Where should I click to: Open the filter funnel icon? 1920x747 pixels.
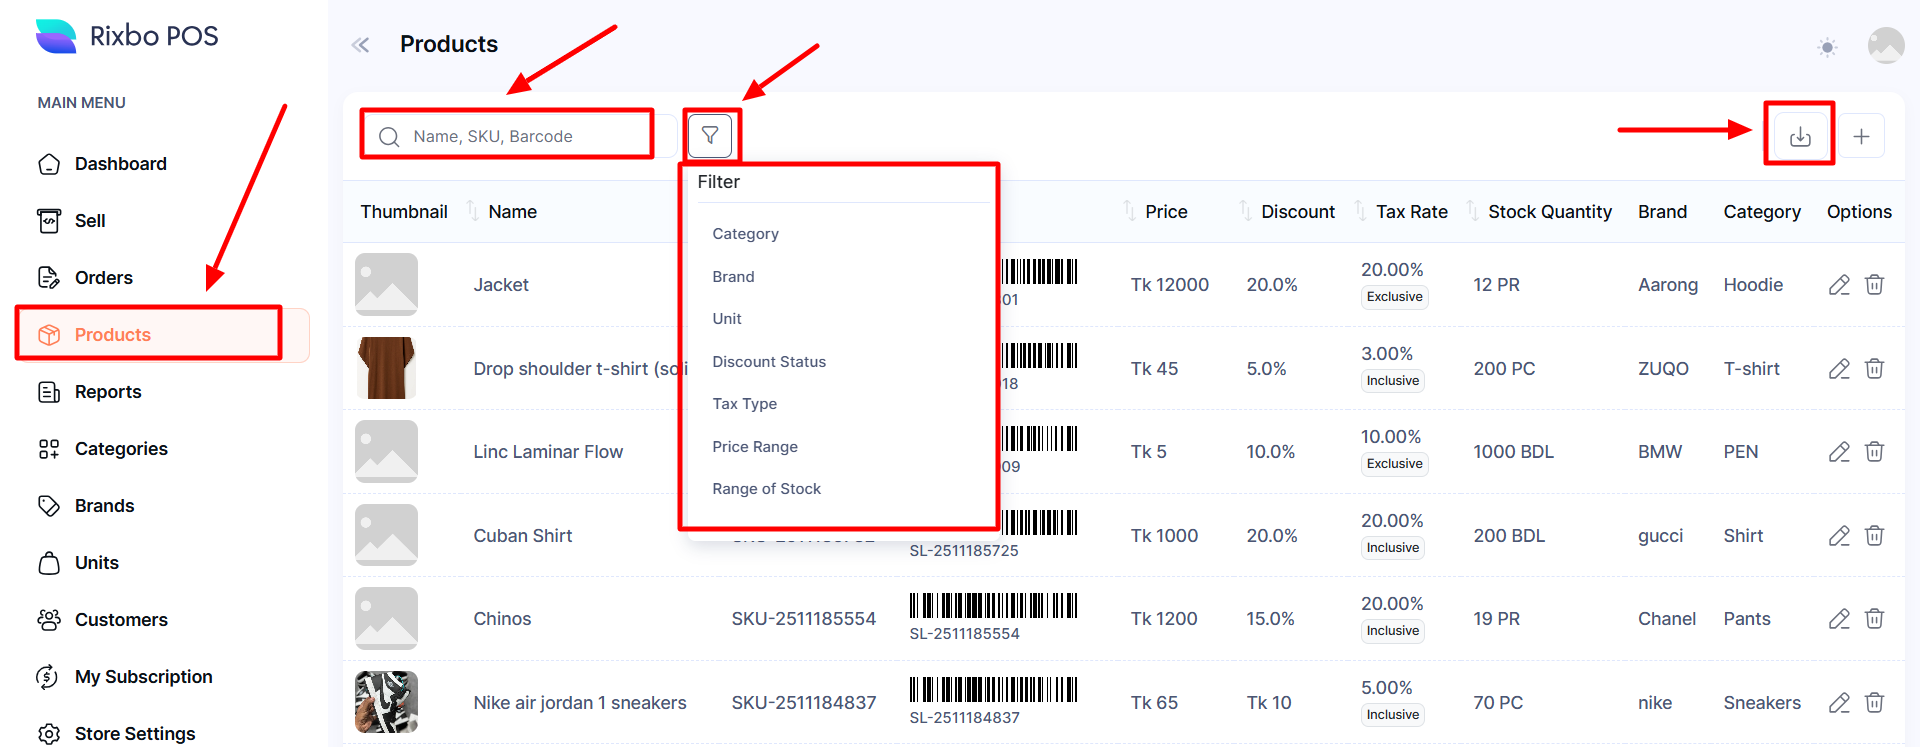(710, 135)
